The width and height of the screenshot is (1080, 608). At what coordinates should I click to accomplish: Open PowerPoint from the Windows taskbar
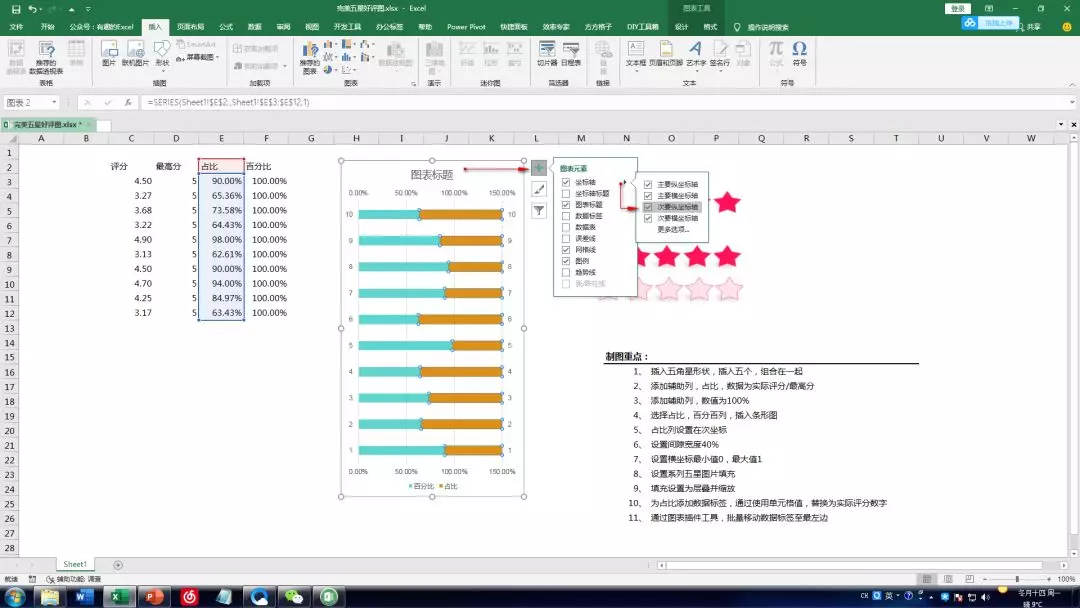pos(153,597)
